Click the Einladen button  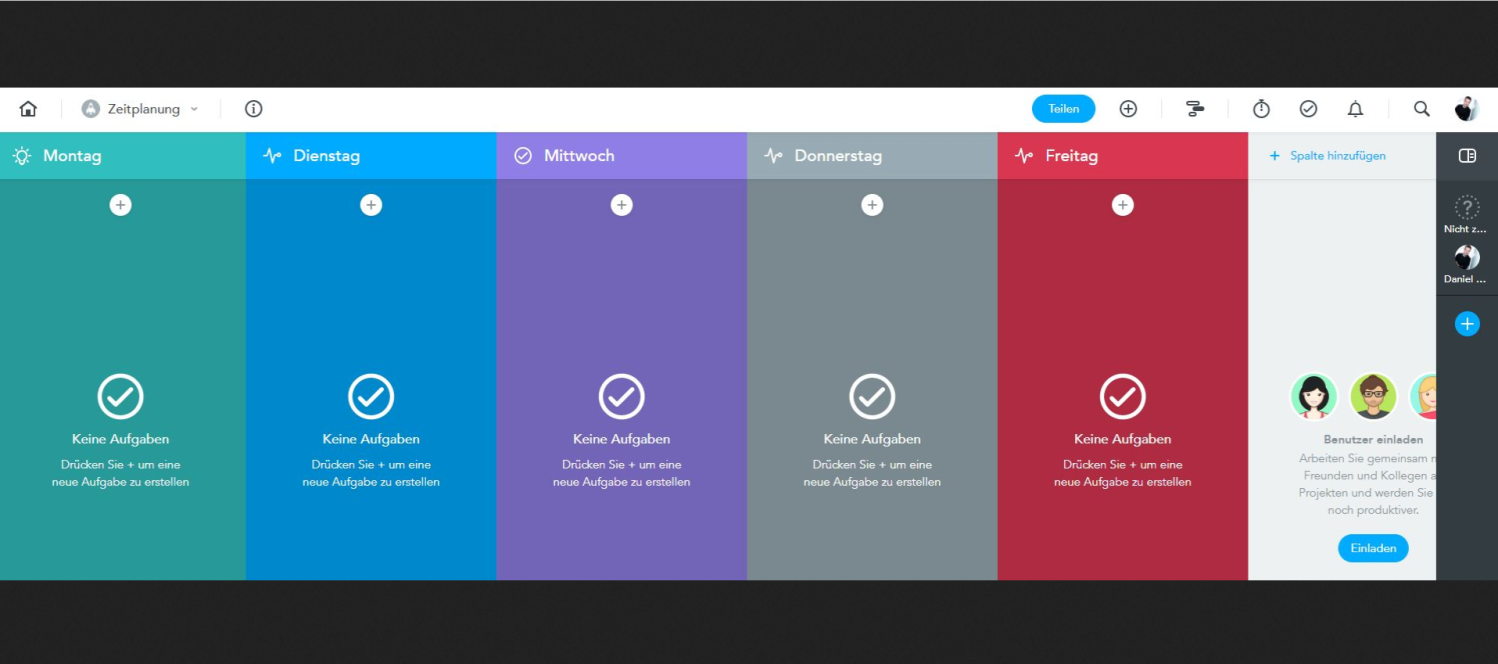pos(1372,548)
